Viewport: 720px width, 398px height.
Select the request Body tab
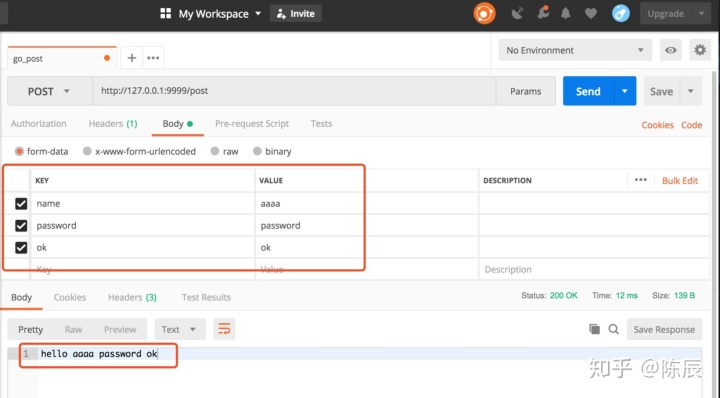[177, 123]
